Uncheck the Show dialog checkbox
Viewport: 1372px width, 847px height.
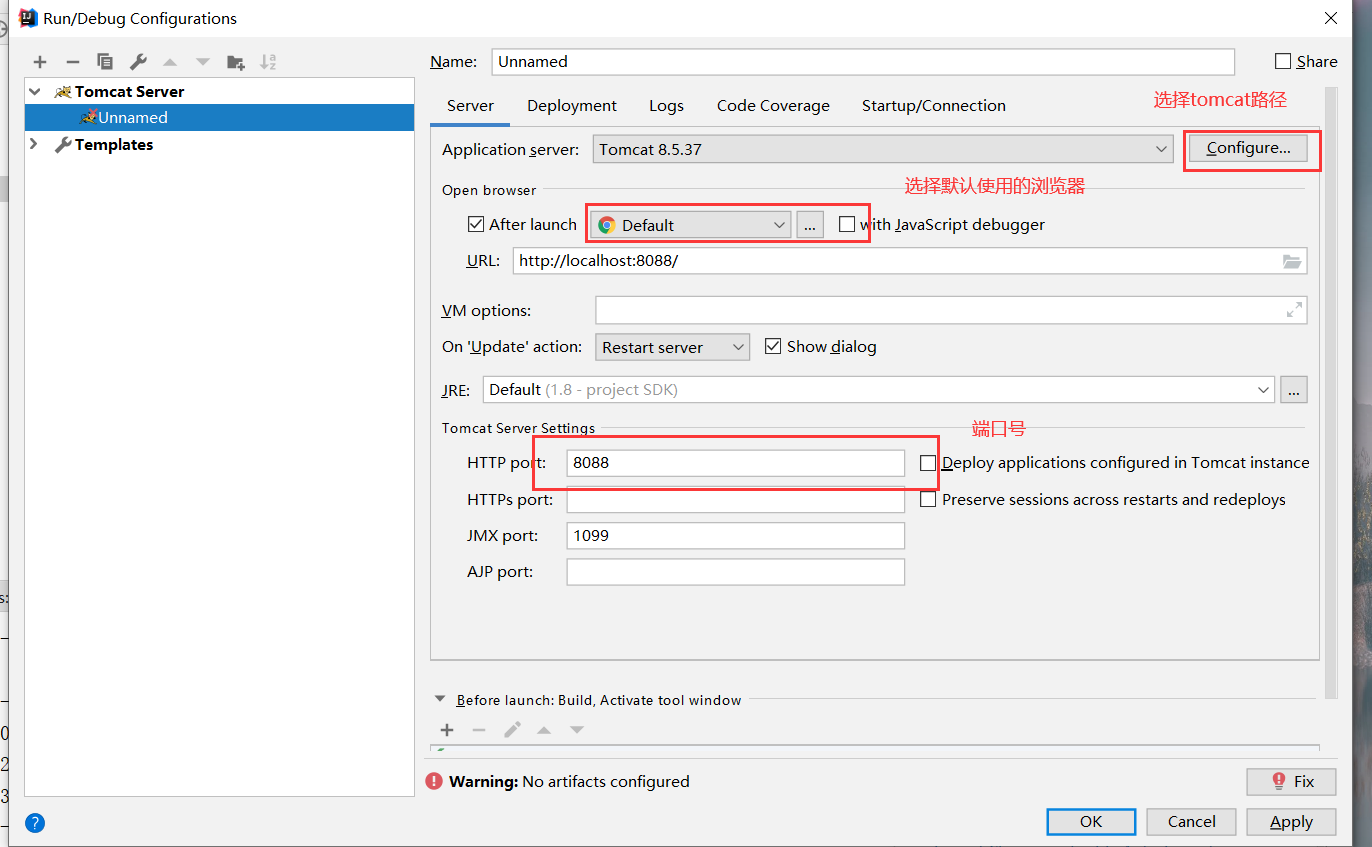772,346
